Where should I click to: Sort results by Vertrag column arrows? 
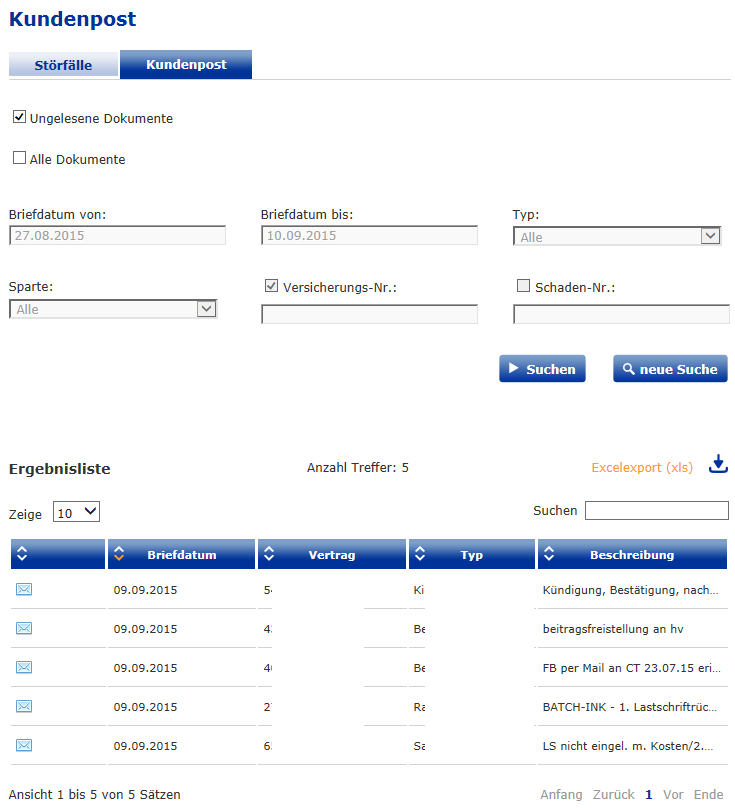(x=268, y=554)
